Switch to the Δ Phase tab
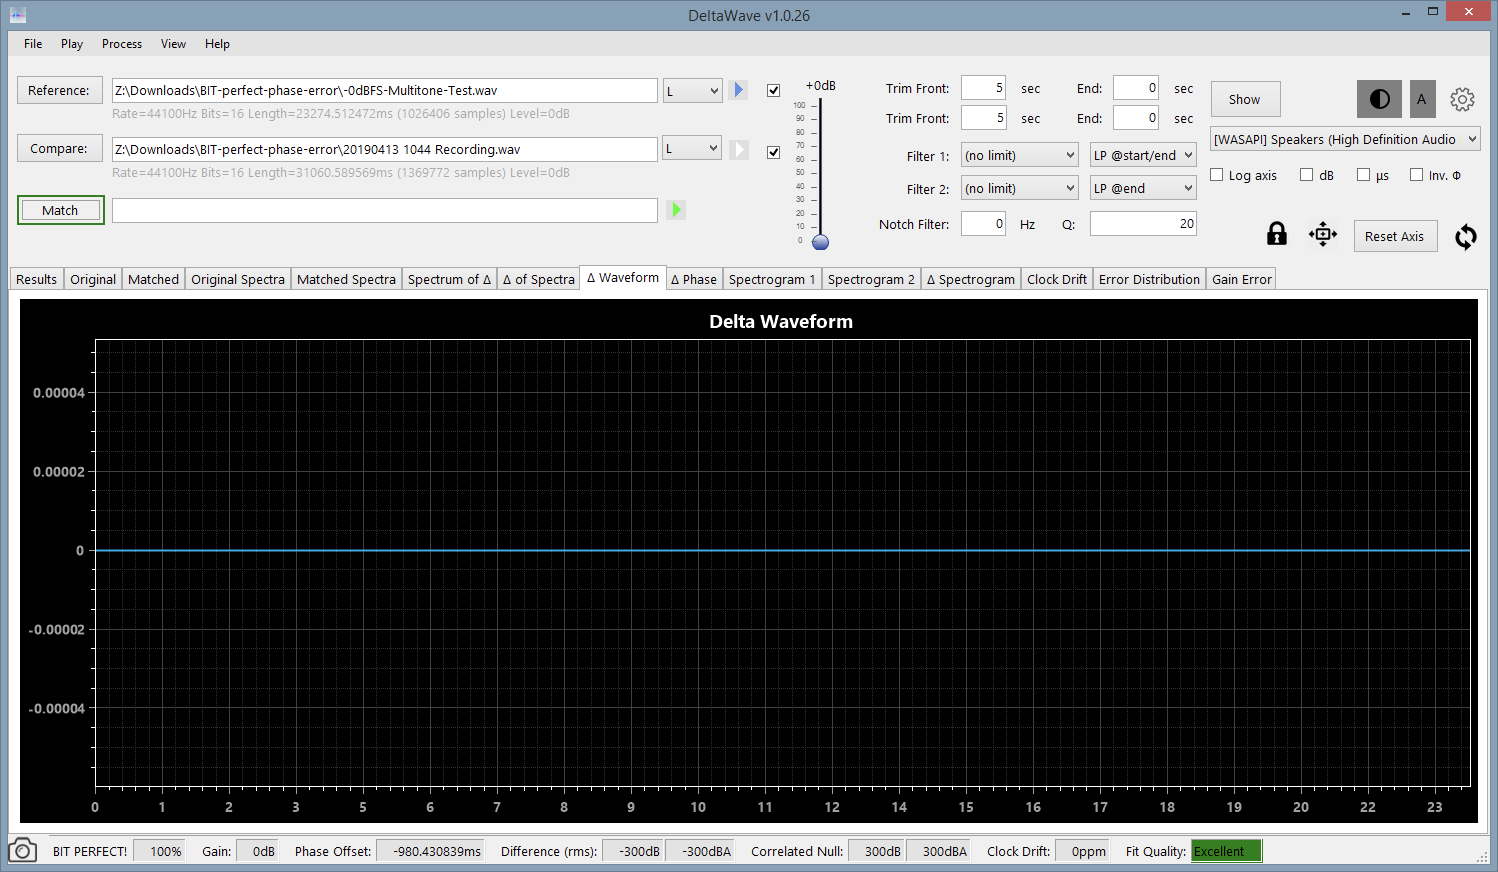Image resolution: width=1498 pixels, height=872 pixels. tap(694, 279)
